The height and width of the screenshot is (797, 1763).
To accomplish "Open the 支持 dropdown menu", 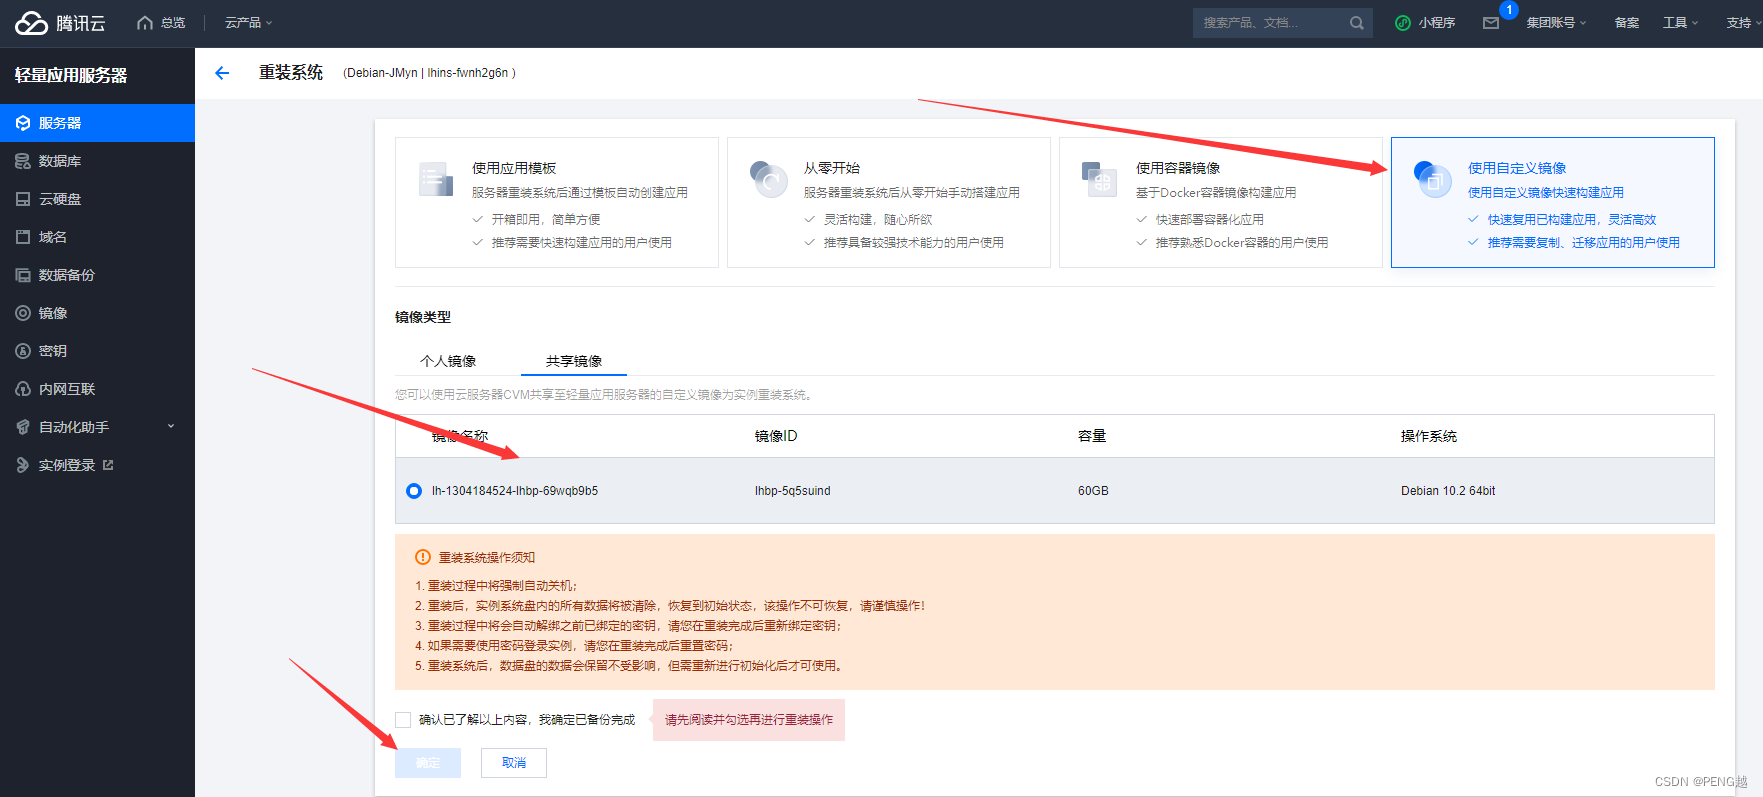I will 1743,23.
